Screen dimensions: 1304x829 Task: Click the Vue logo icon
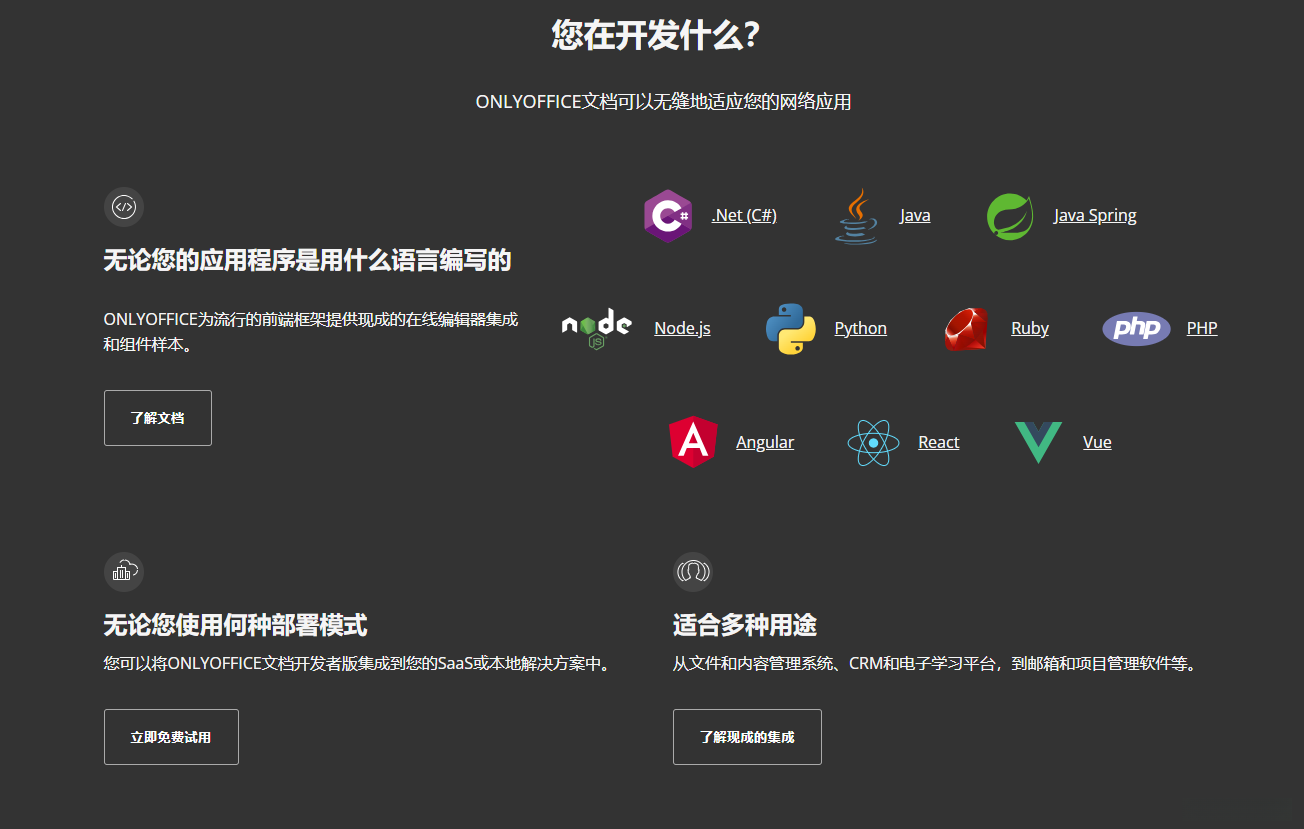pos(1038,441)
